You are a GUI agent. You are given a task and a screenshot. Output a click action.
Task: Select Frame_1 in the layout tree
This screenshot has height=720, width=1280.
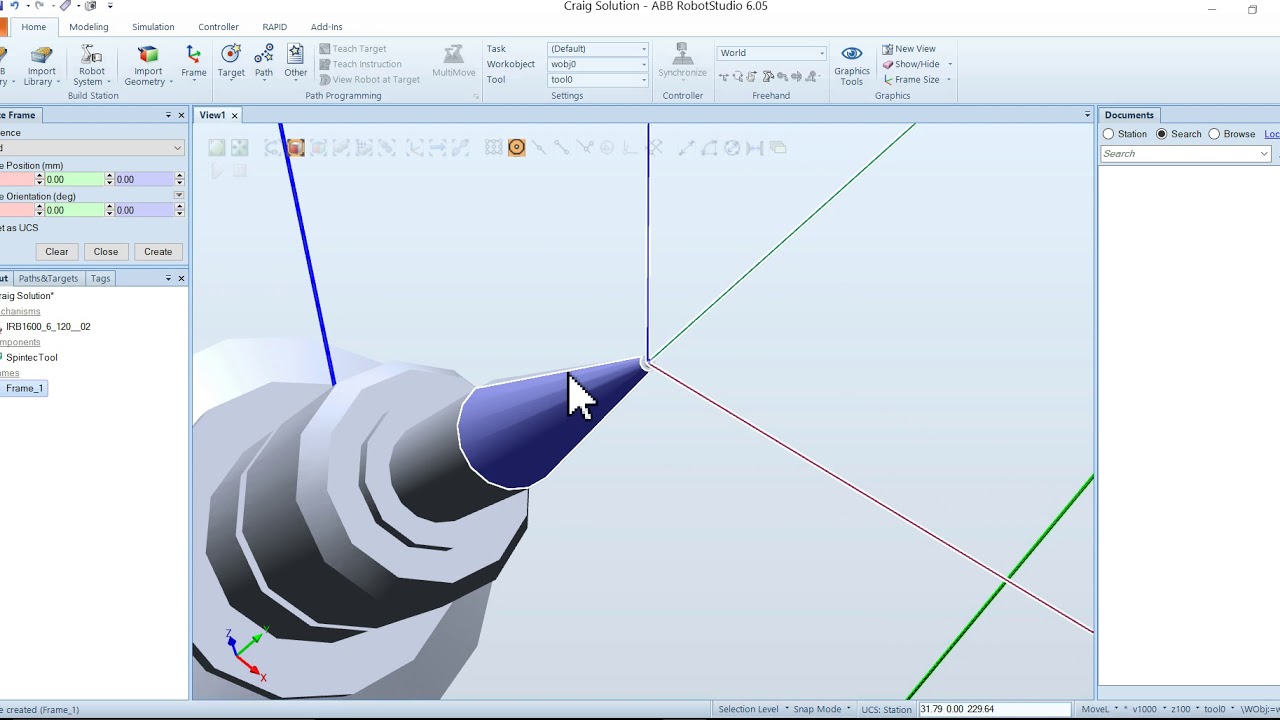[x=24, y=388]
